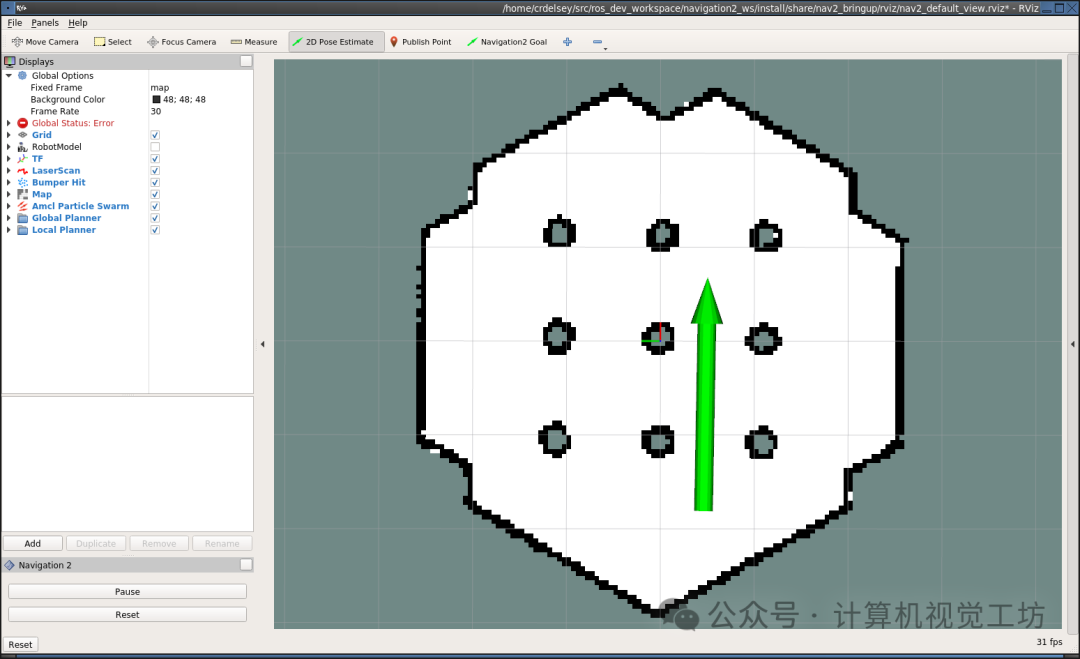Open the toolbar minus dropdown arrow

pyautogui.click(x=605, y=49)
